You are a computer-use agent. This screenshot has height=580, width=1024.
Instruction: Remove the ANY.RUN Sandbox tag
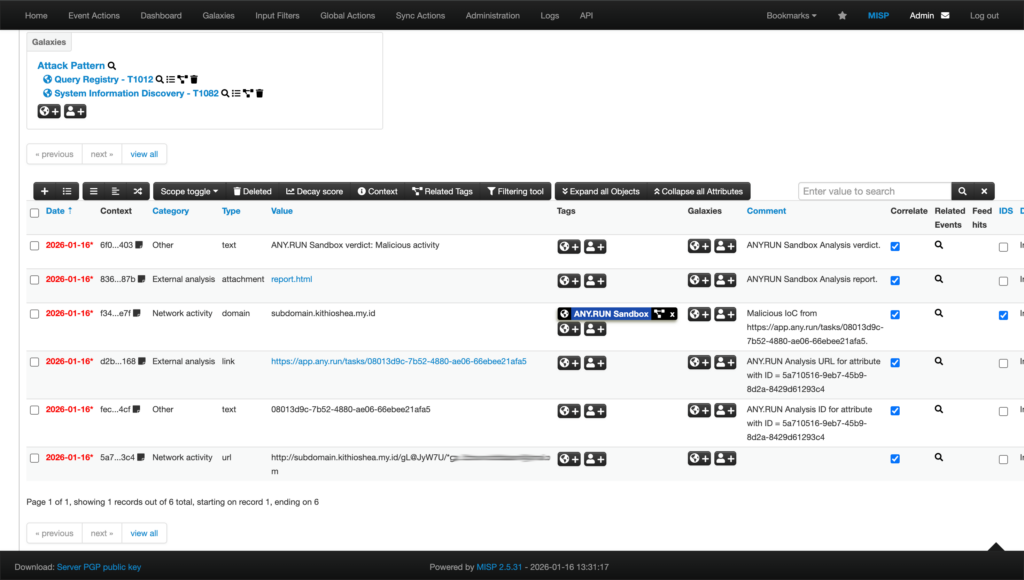[672, 314]
